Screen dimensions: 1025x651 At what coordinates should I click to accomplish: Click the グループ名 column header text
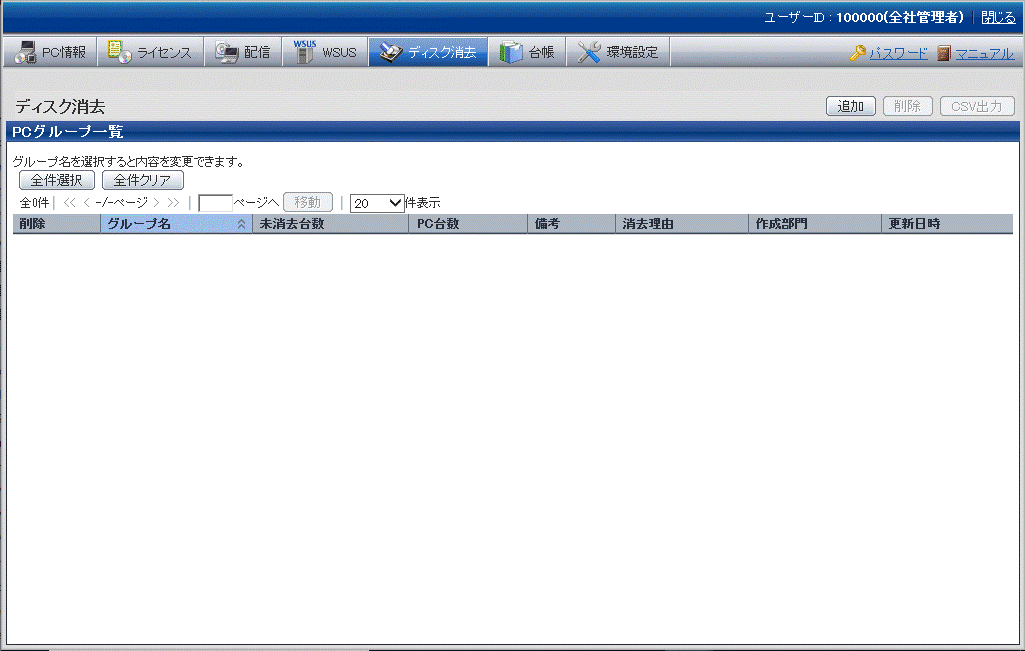139,224
